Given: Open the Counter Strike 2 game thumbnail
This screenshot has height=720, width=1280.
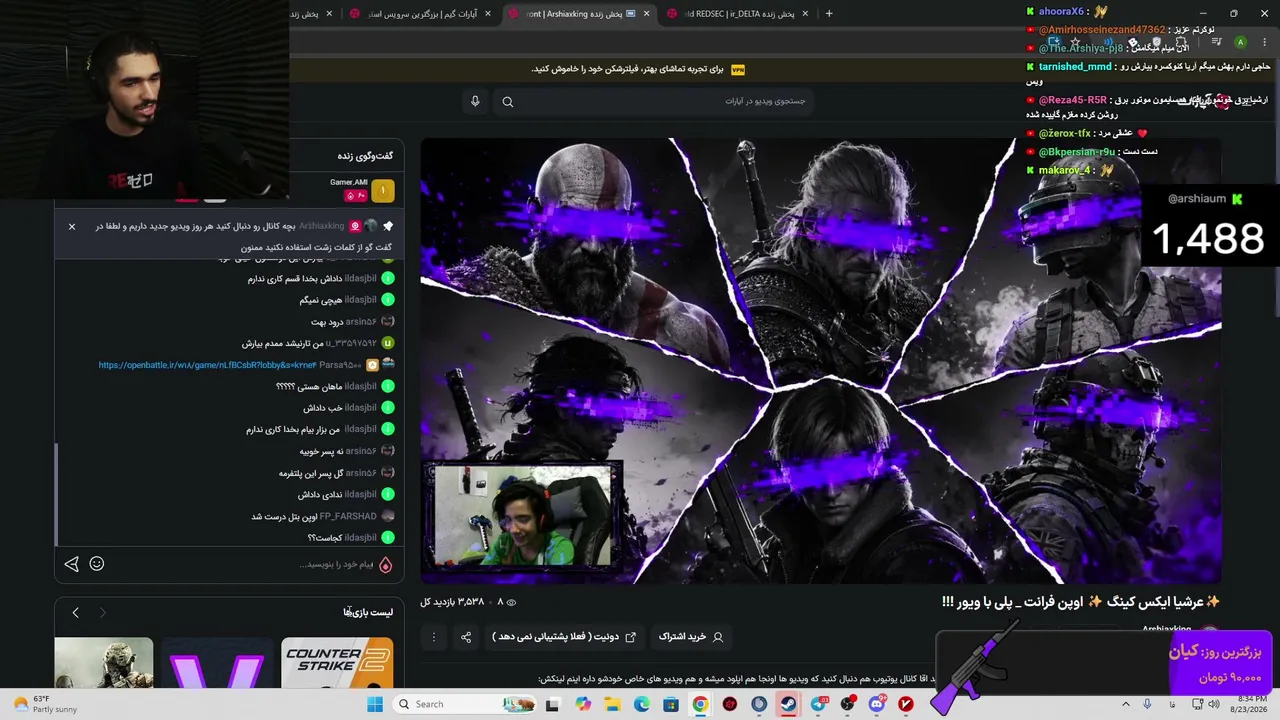Looking at the screenshot, I should (337, 664).
